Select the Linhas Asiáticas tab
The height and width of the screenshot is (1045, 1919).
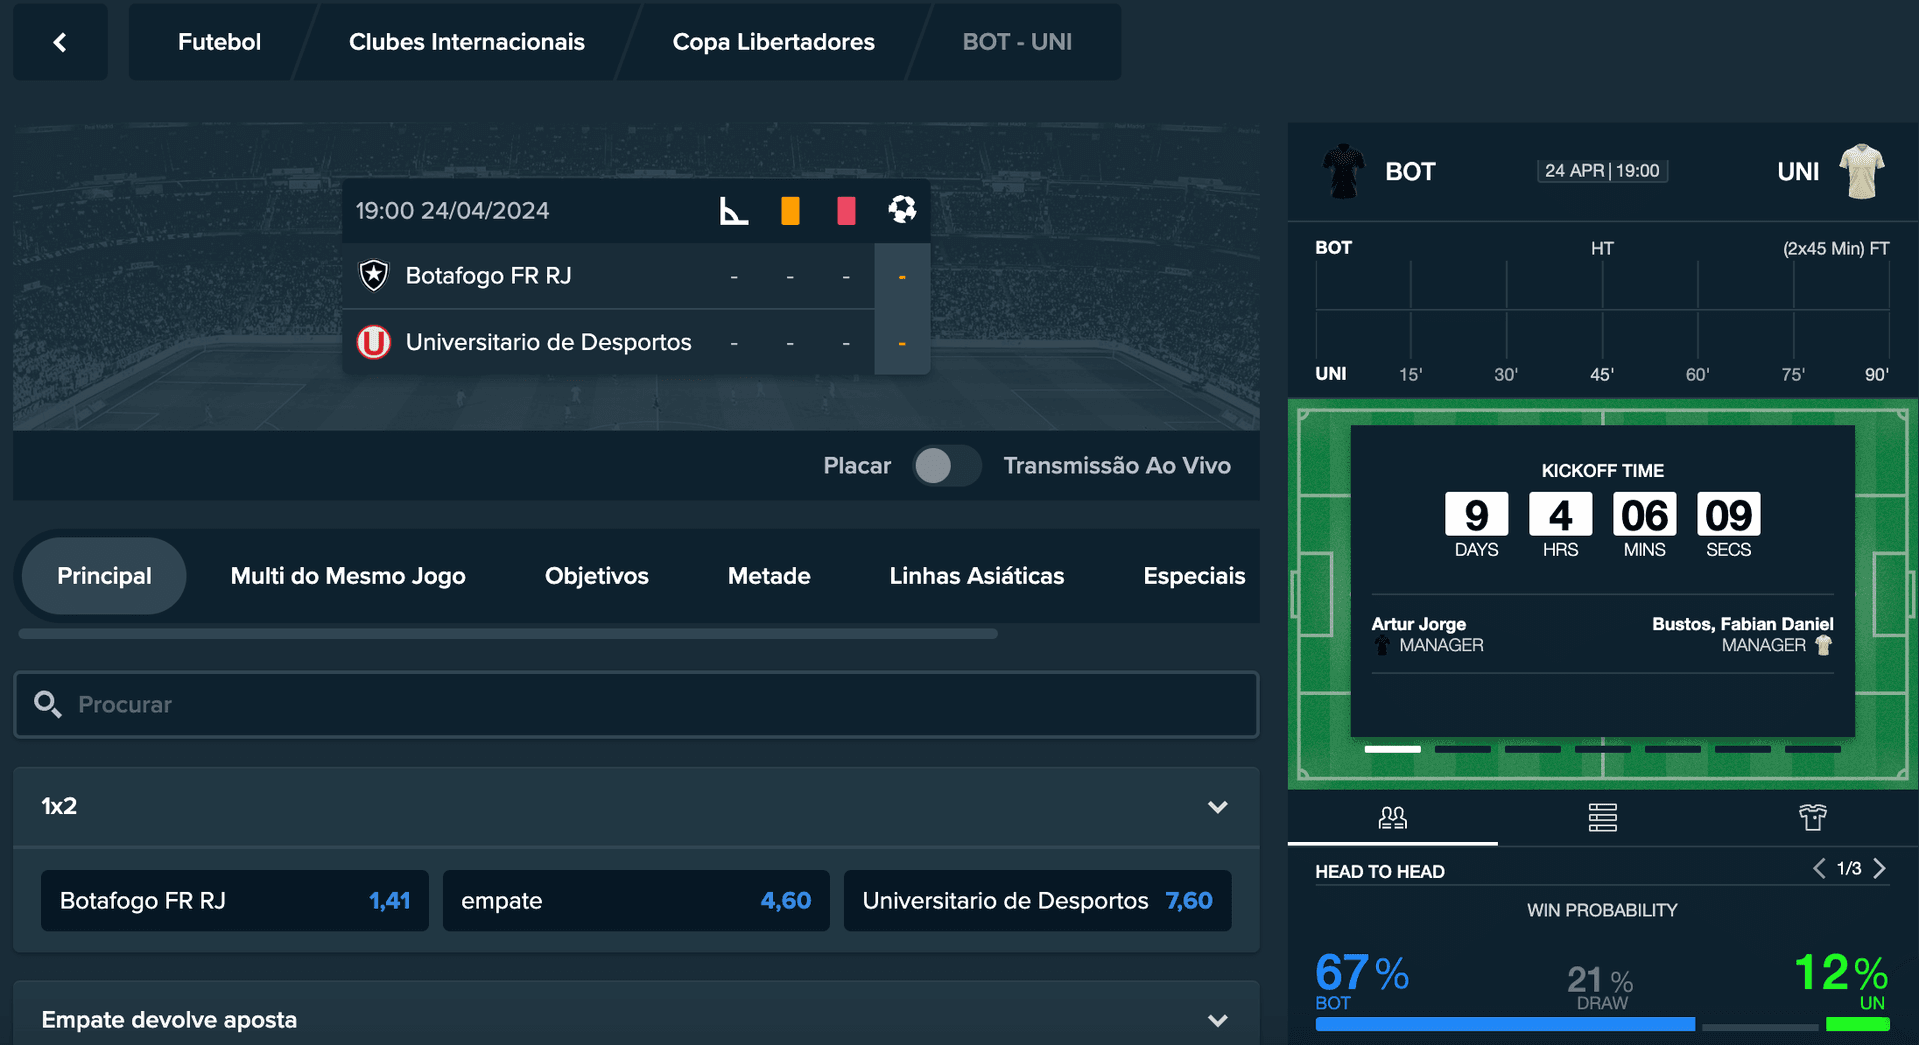click(x=976, y=576)
